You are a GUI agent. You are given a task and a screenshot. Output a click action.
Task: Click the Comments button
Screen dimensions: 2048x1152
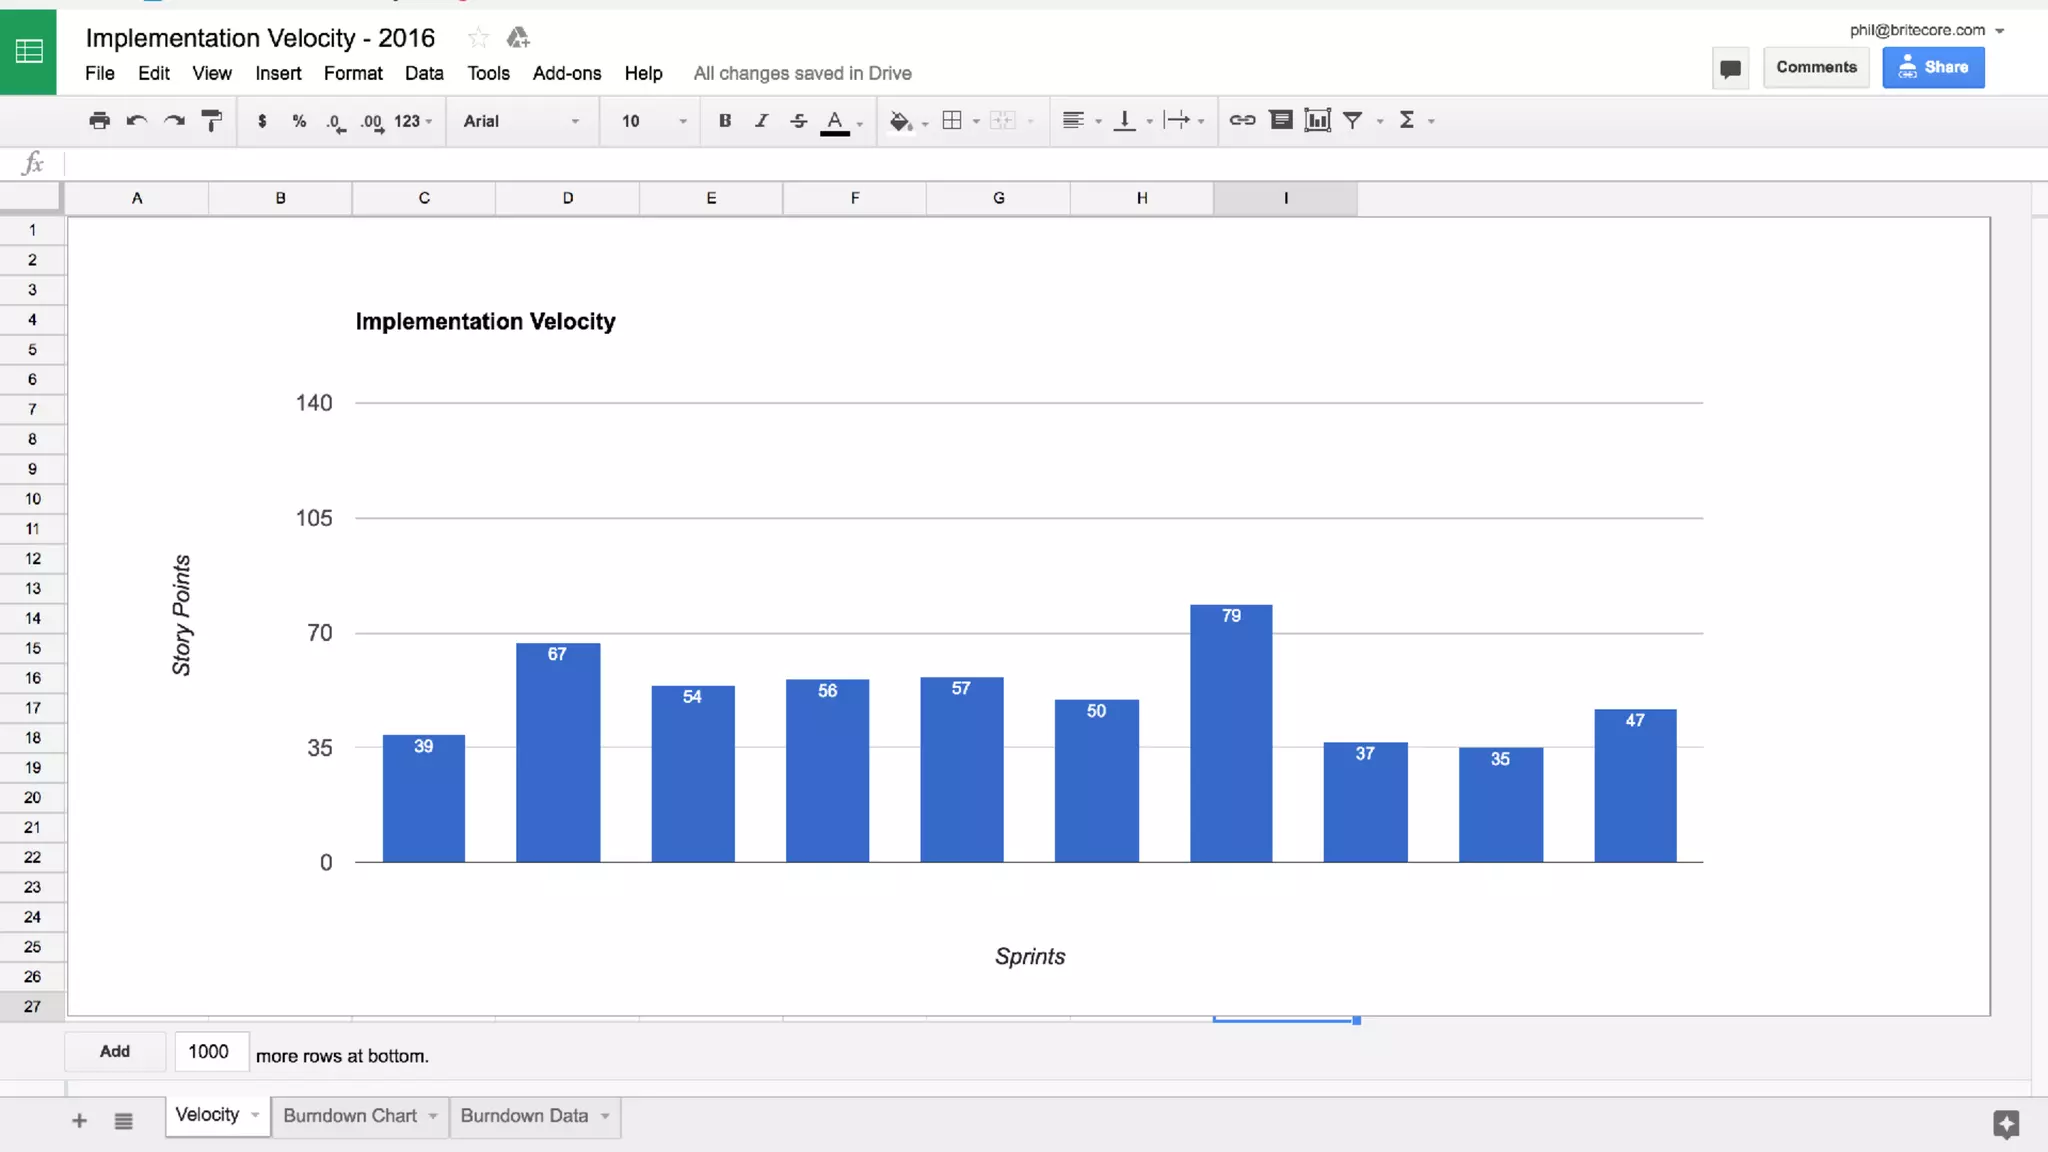pos(1816,67)
